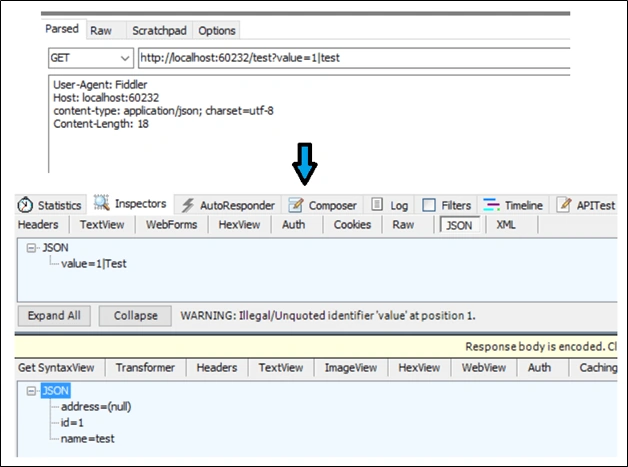Click the Statistics stopwatch icon
Viewport: 628px width, 467px height.
[25, 205]
